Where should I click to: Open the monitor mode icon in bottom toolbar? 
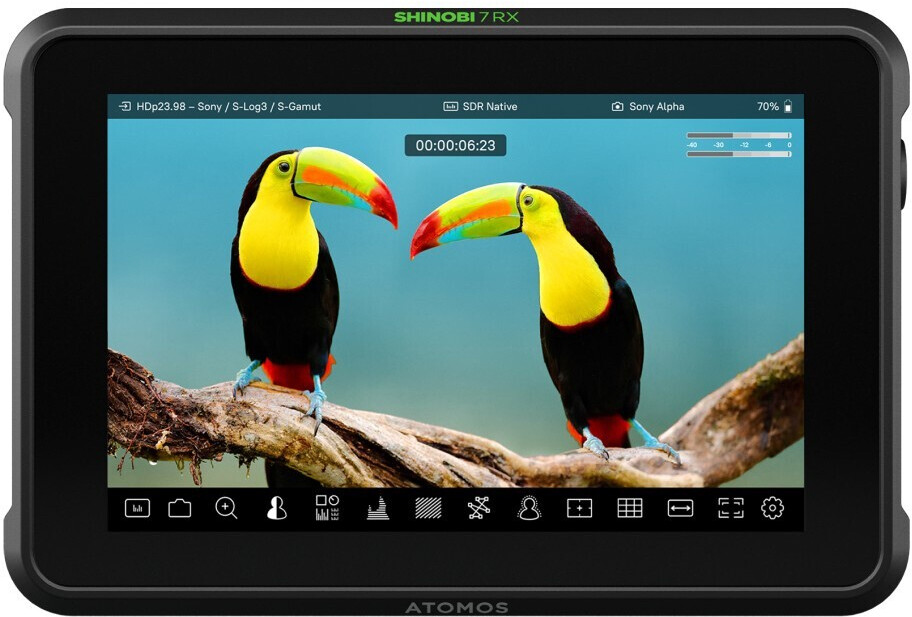[137, 508]
